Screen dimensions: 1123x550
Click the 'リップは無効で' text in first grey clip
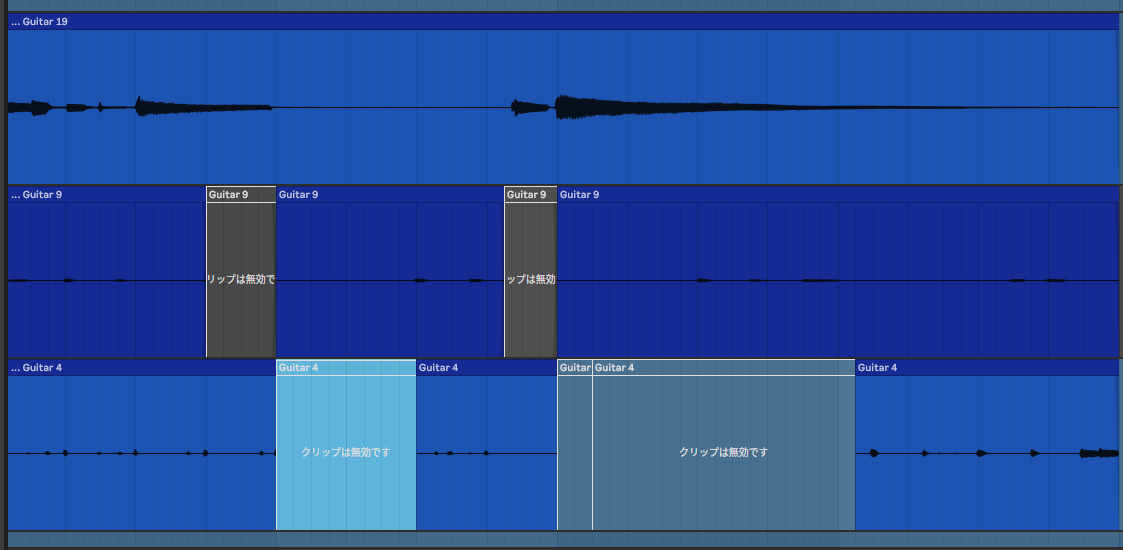(240, 280)
